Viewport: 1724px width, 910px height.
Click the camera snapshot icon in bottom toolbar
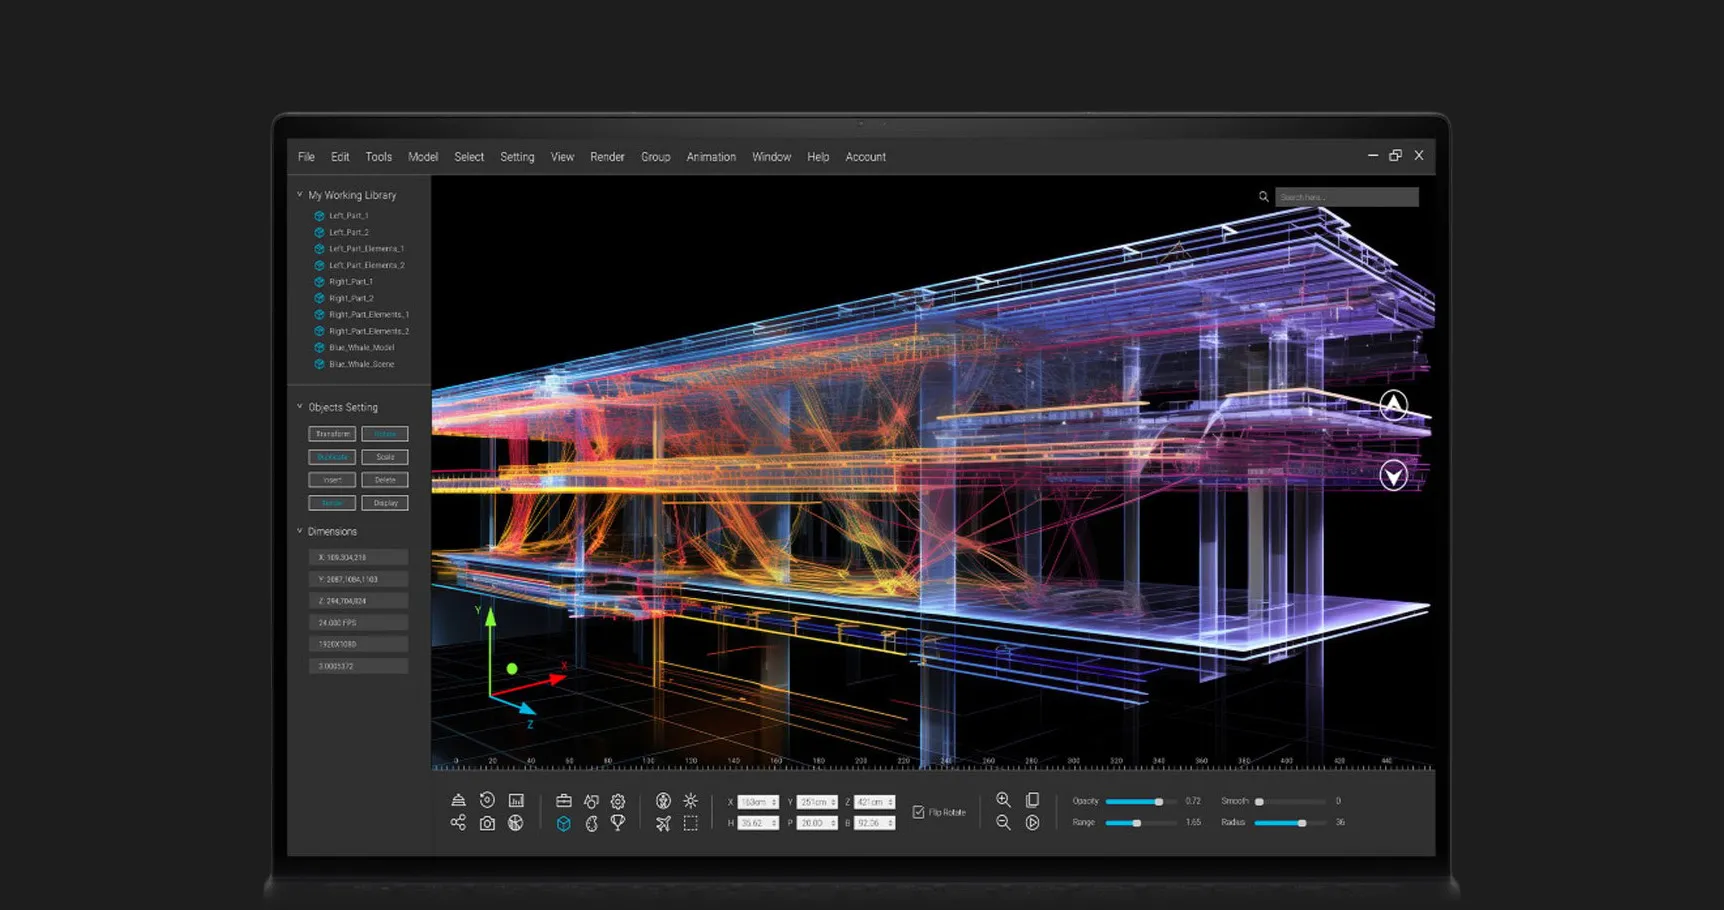click(487, 823)
